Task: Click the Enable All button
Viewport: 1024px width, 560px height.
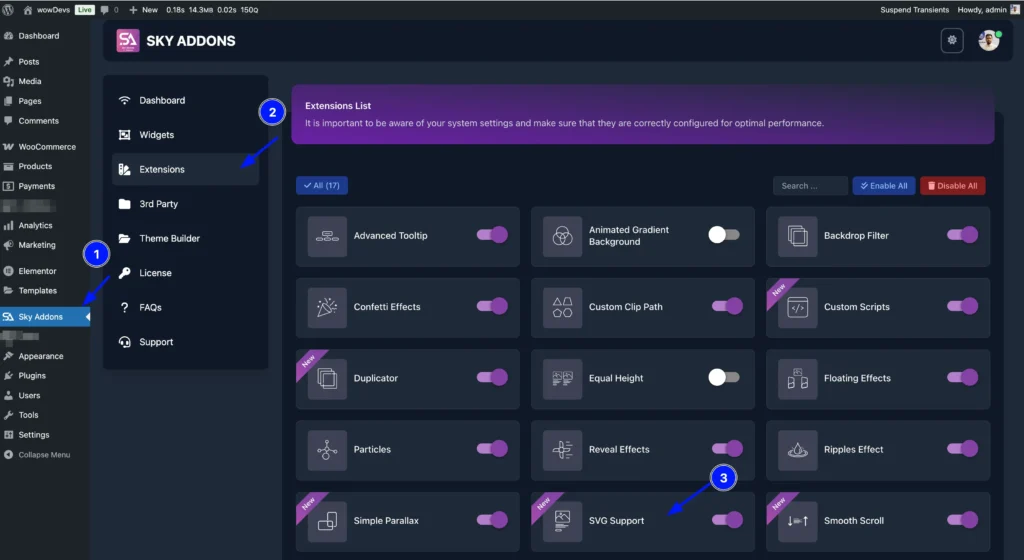Action: click(884, 186)
